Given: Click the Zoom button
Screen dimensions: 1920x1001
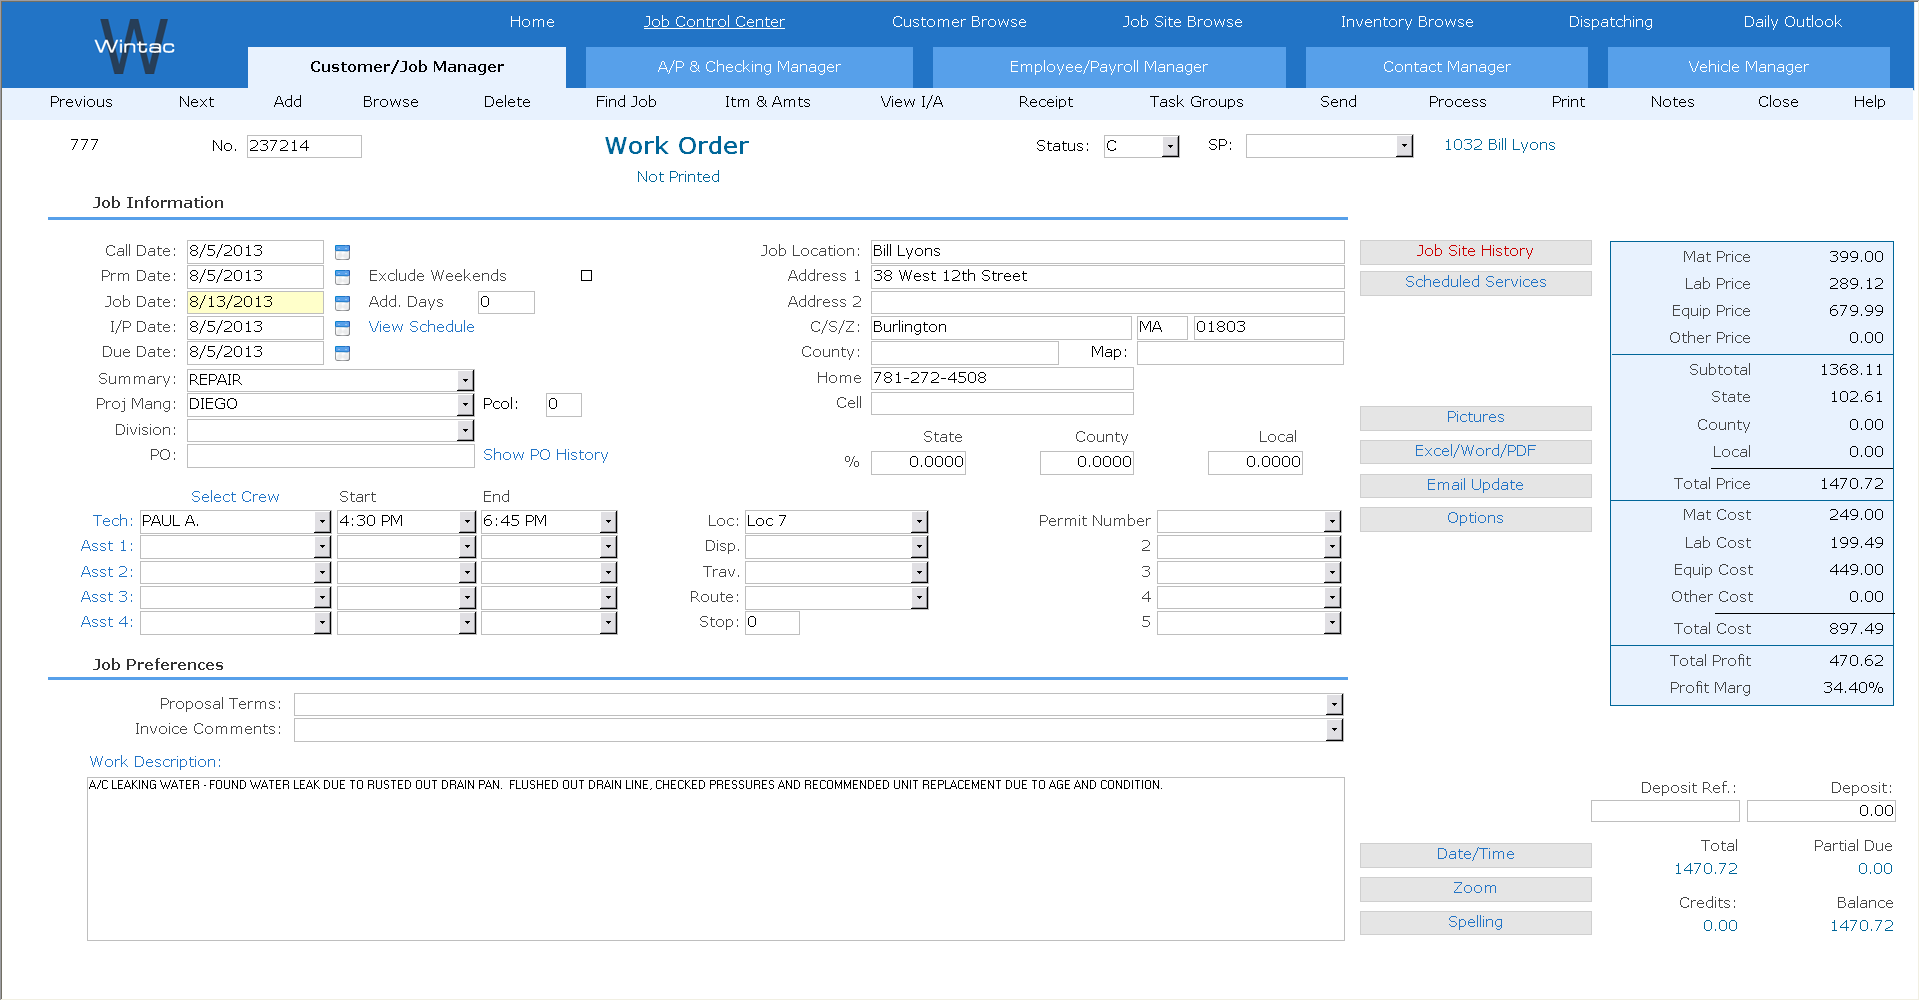Looking at the screenshot, I should [x=1475, y=889].
